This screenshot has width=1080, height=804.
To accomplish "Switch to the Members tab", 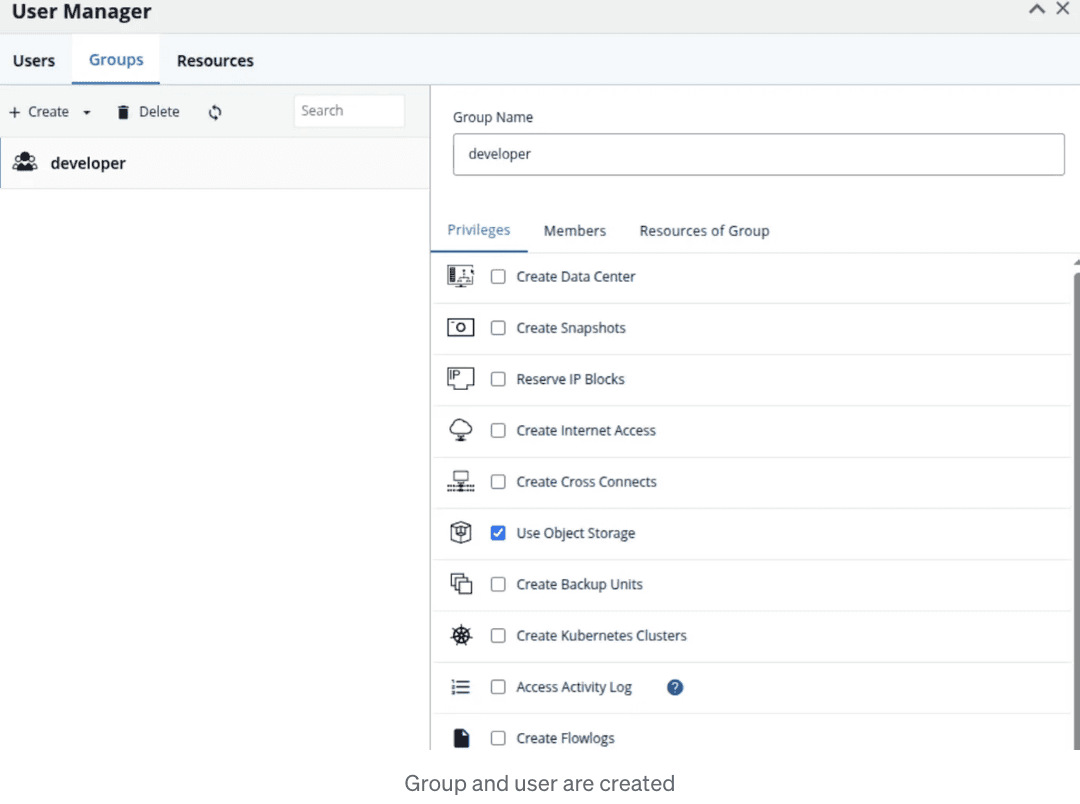I will (x=574, y=231).
